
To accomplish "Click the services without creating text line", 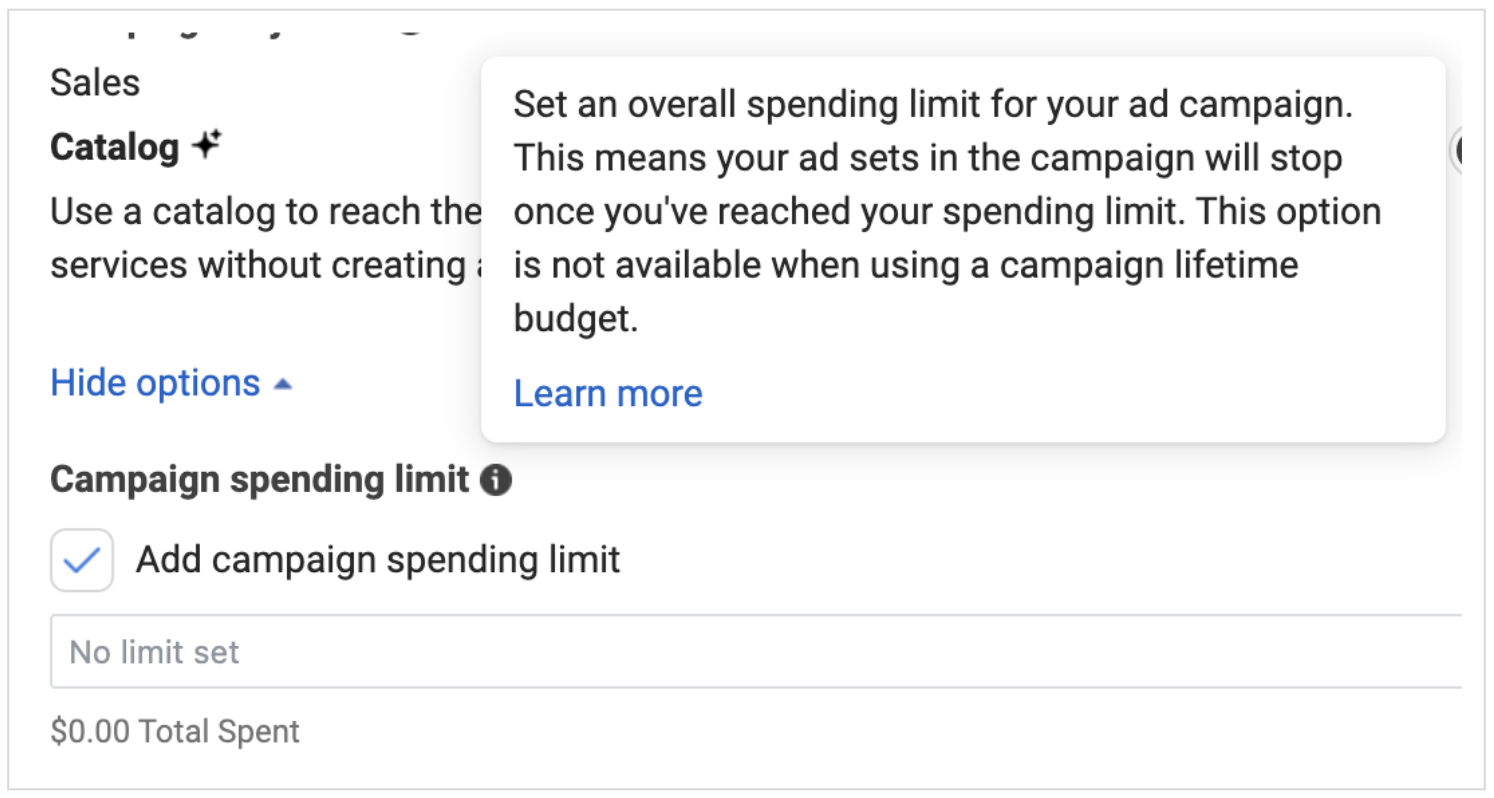I will pos(266,266).
